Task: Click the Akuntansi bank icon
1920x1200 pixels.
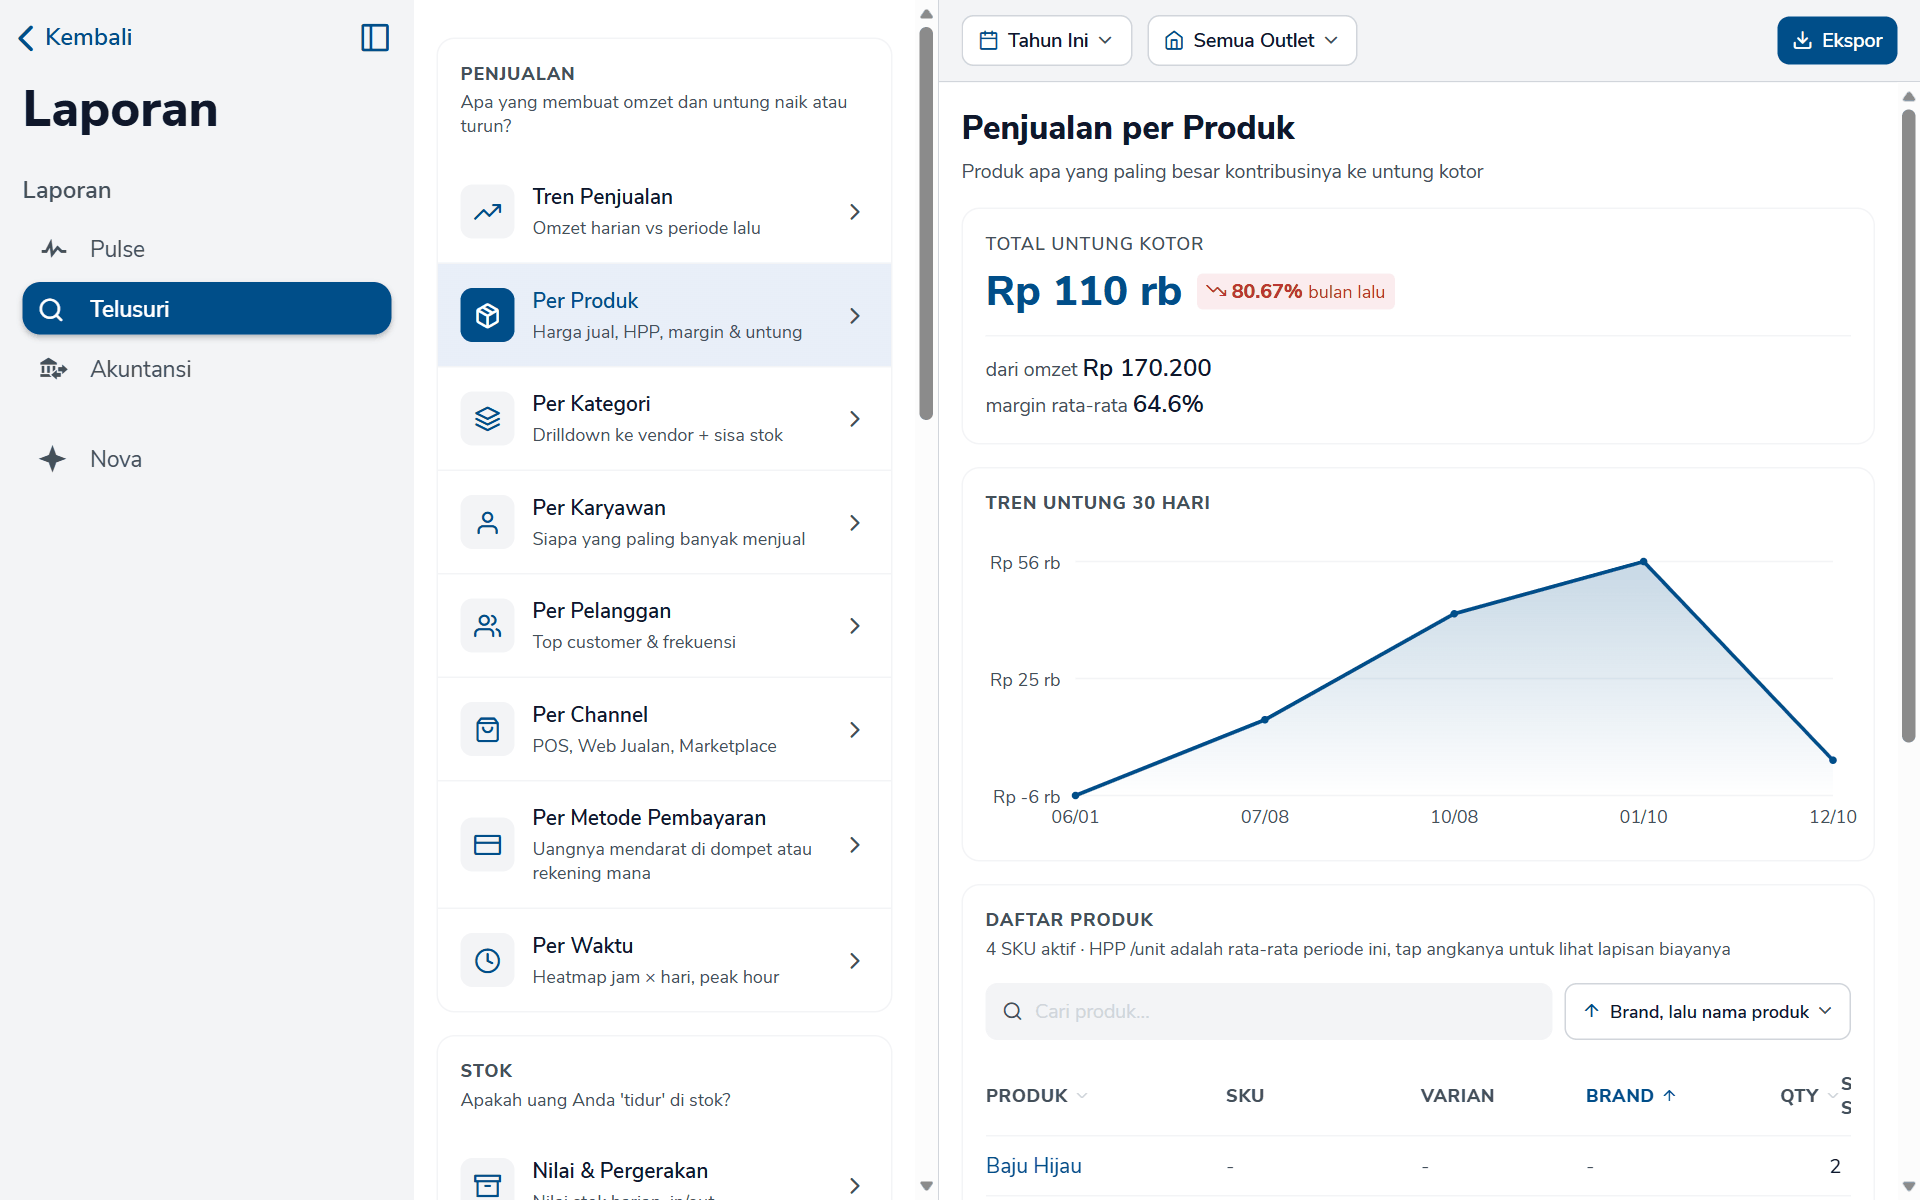Action: pyautogui.click(x=53, y=369)
